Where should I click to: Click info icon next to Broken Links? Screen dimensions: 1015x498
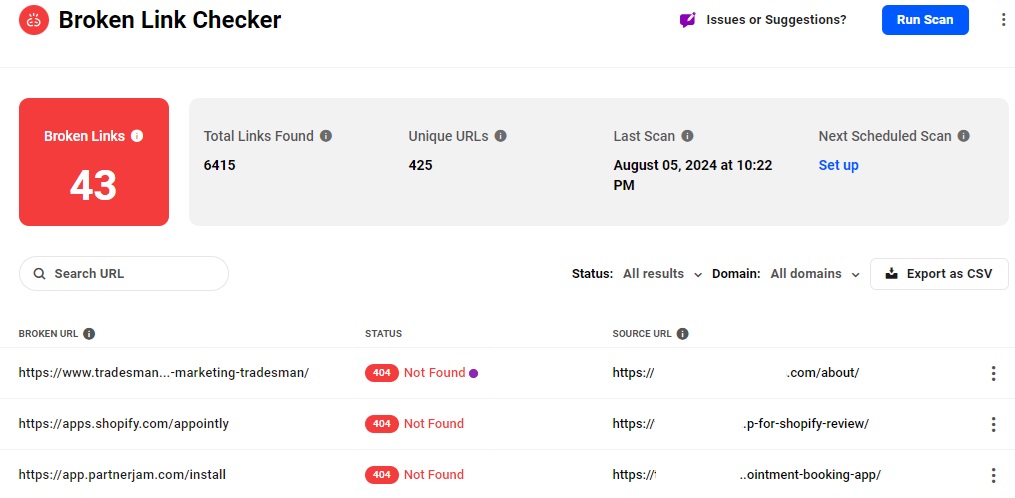pyautogui.click(x=137, y=136)
